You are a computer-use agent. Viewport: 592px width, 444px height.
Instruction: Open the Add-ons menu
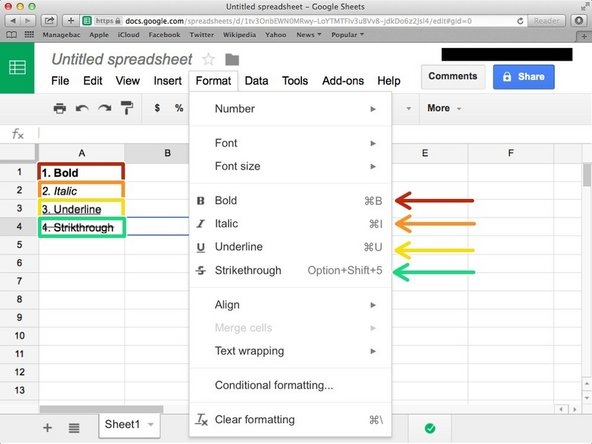[x=343, y=81]
